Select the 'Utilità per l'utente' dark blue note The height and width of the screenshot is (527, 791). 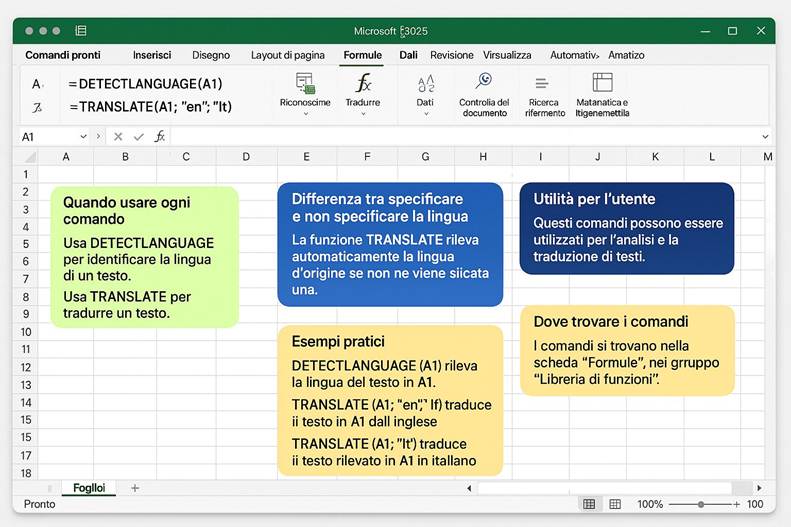click(x=627, y=228)
